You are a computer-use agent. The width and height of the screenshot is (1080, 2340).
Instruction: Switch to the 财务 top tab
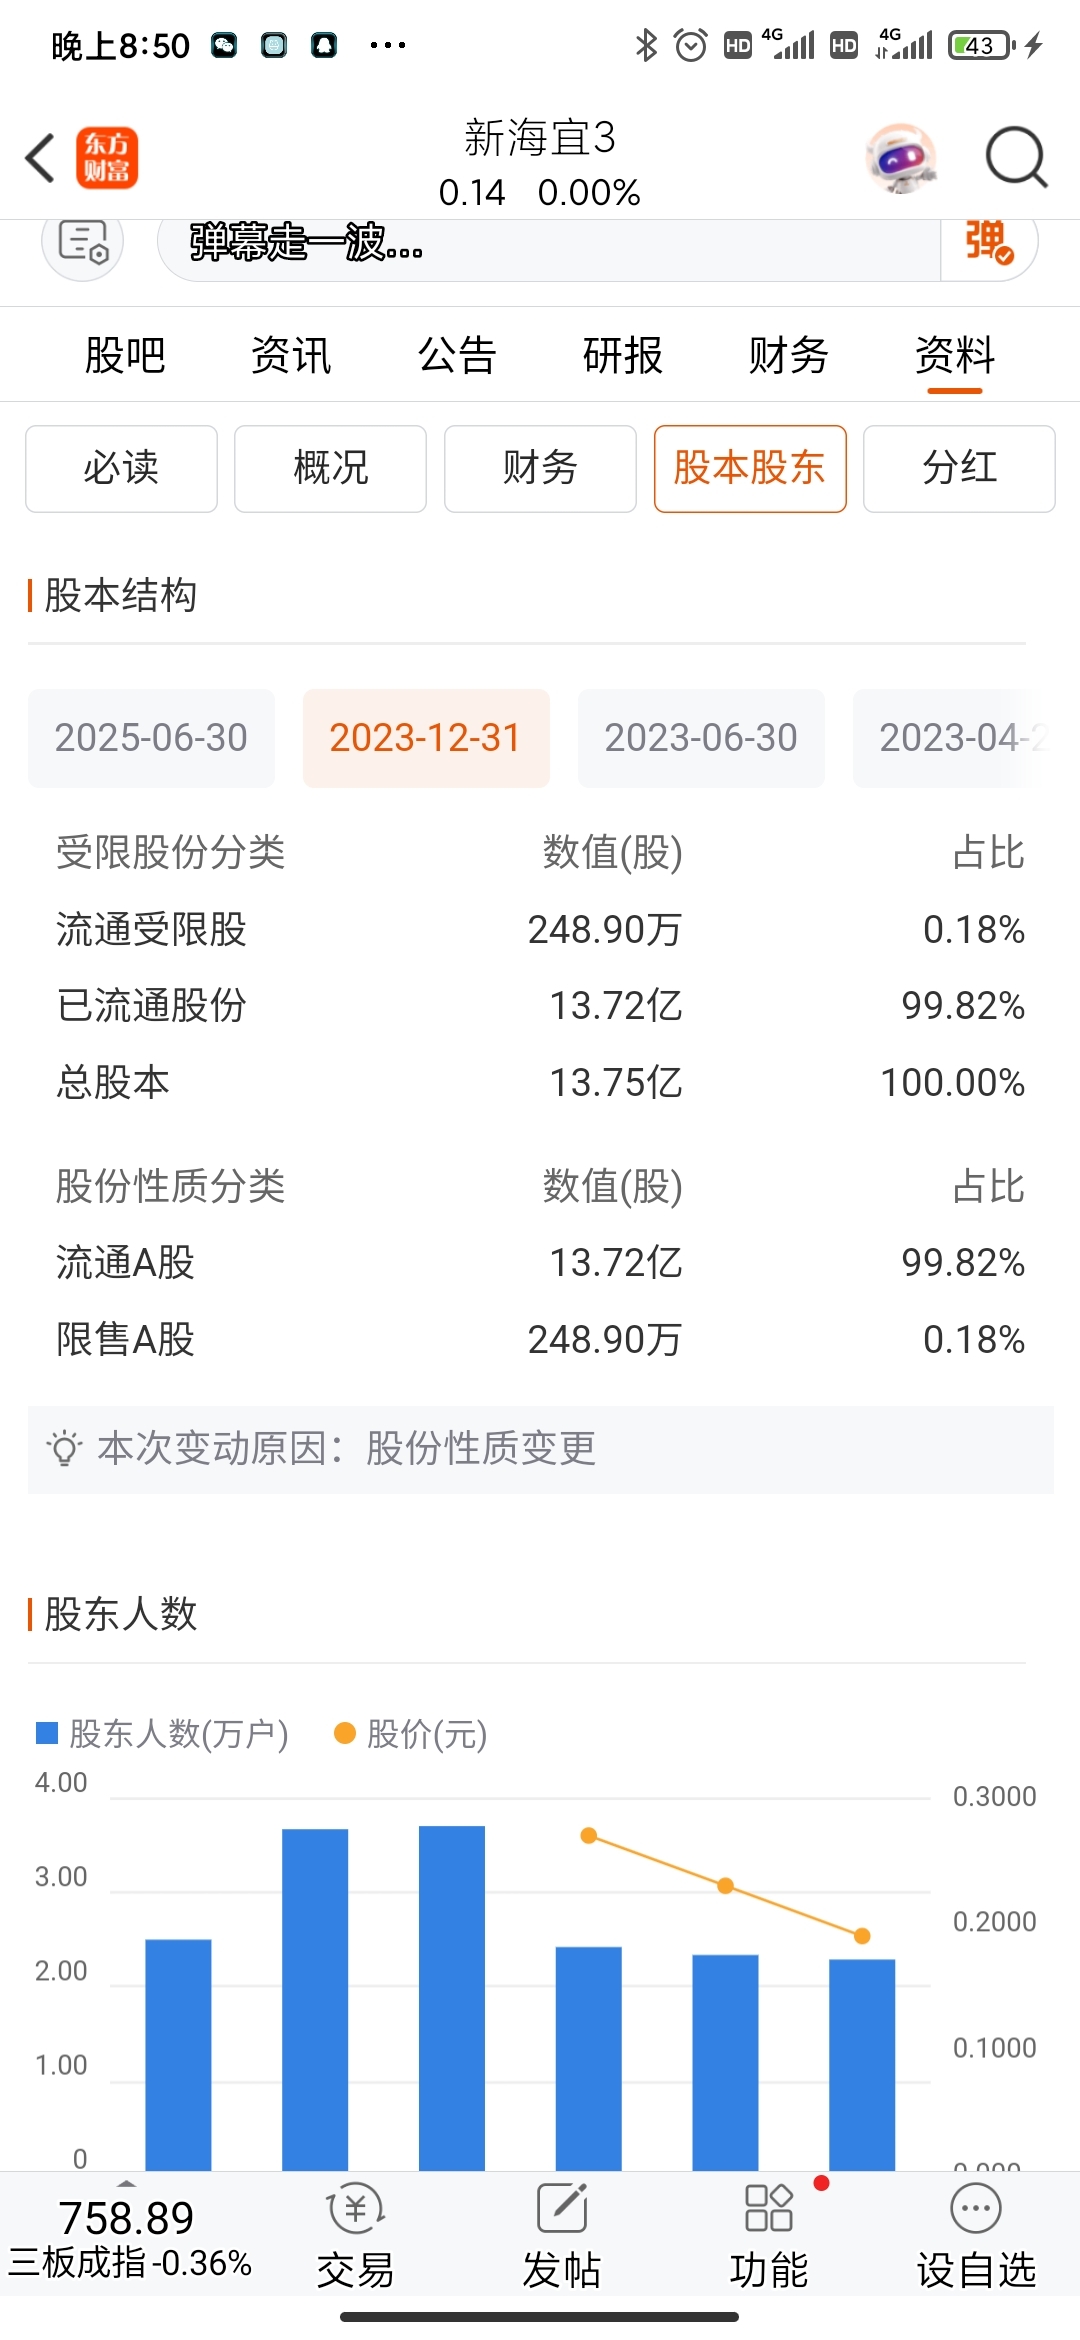tap(789, 356)
